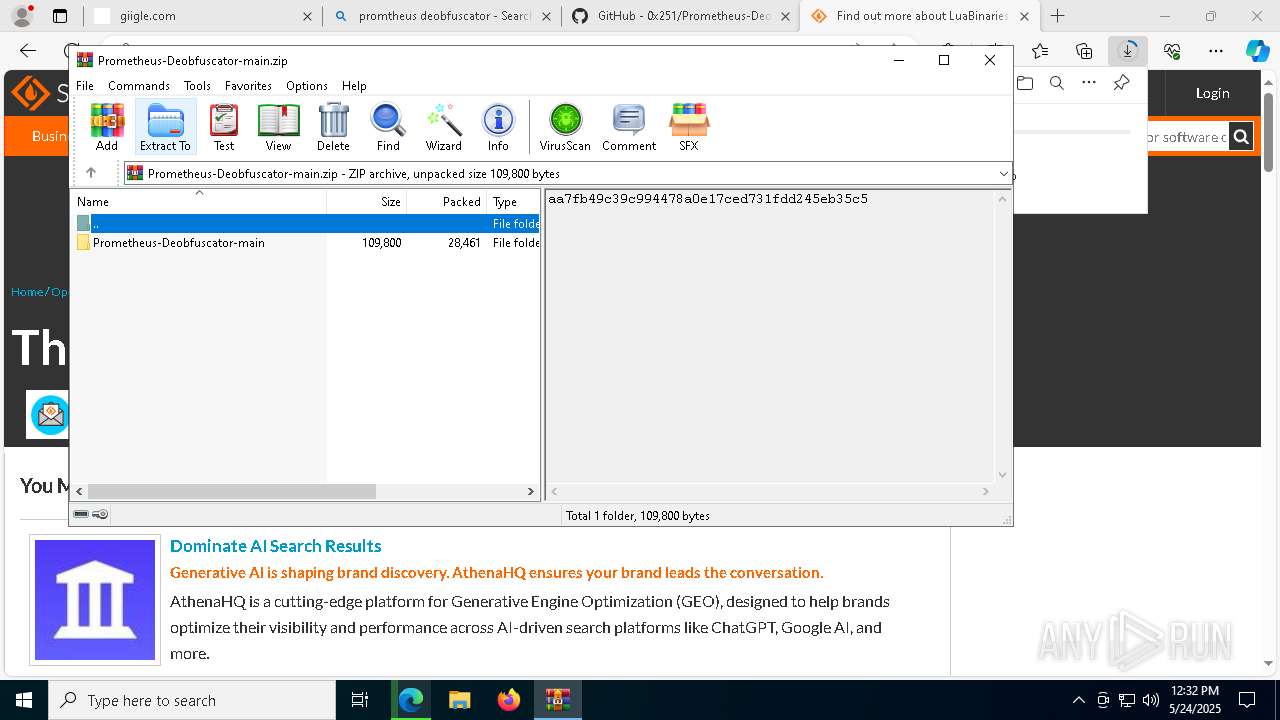1280x720 pixels.
Task: Run VirusScan on the archive
Action: pyautogui.click(x=565, y=127)
